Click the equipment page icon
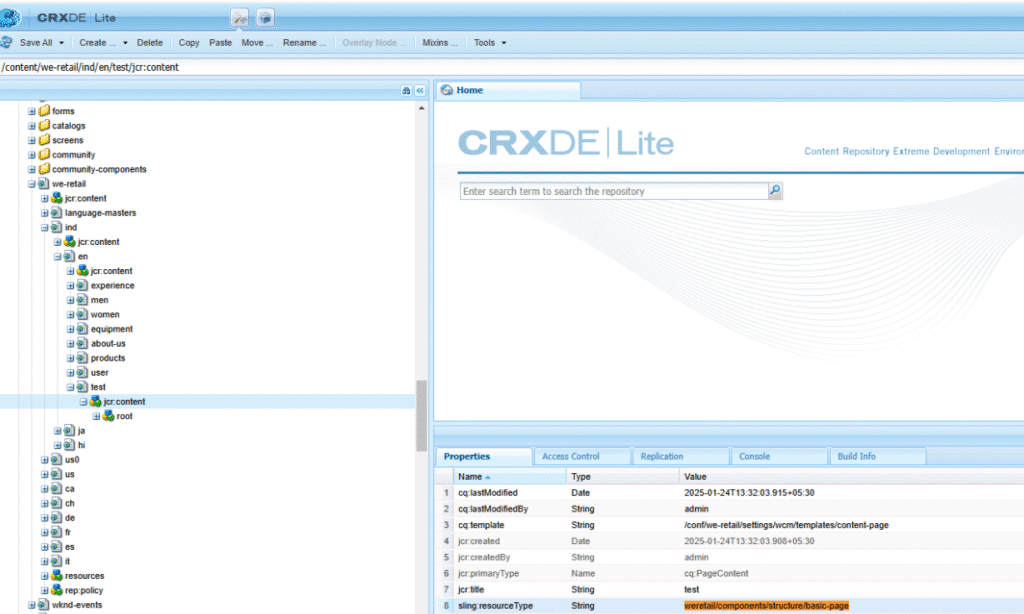1024x614 pixels. (82, 329)
